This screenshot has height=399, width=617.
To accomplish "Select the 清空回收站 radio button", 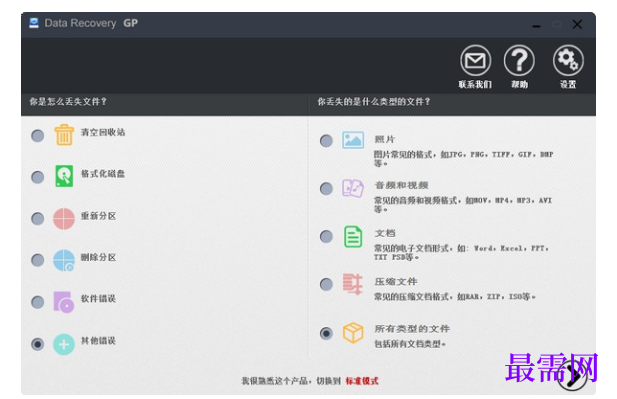I will pos(38,136).
